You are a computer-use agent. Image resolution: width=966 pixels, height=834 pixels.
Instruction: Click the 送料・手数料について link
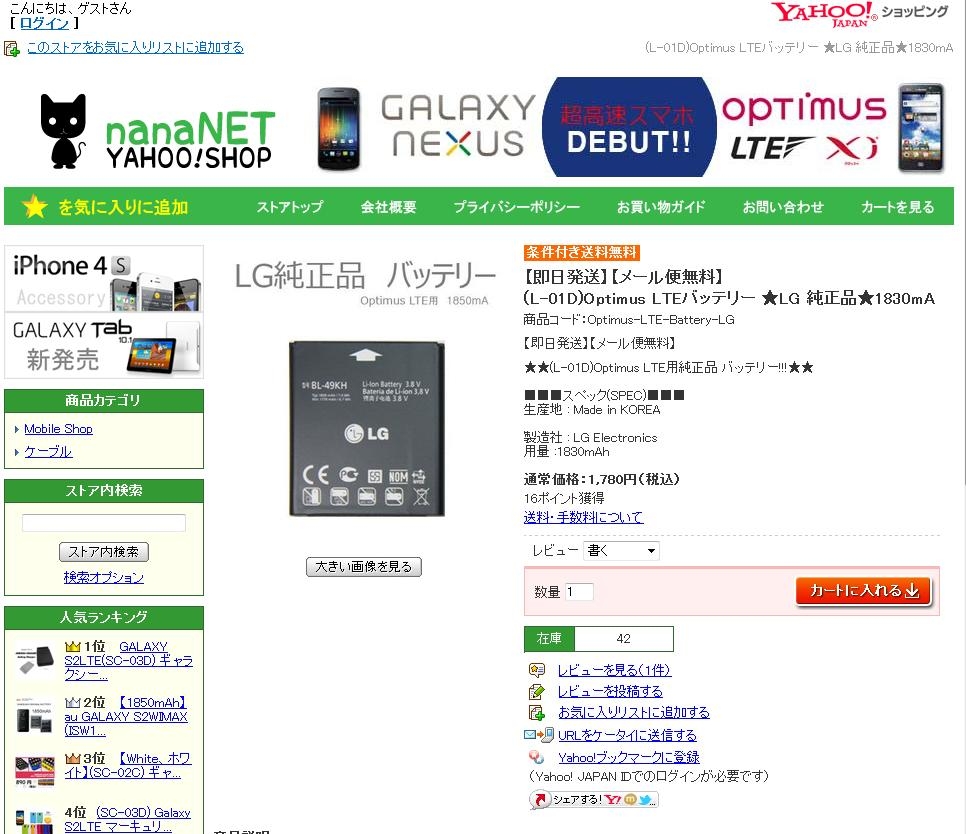(583, 517)
